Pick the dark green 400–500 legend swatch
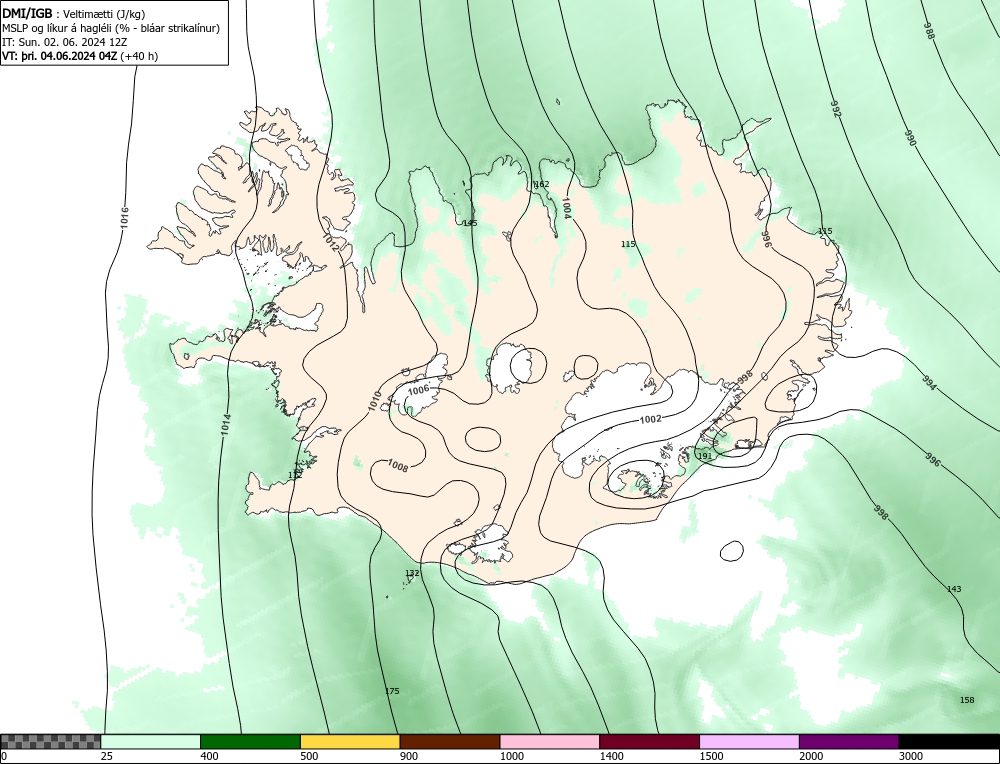 250,741
